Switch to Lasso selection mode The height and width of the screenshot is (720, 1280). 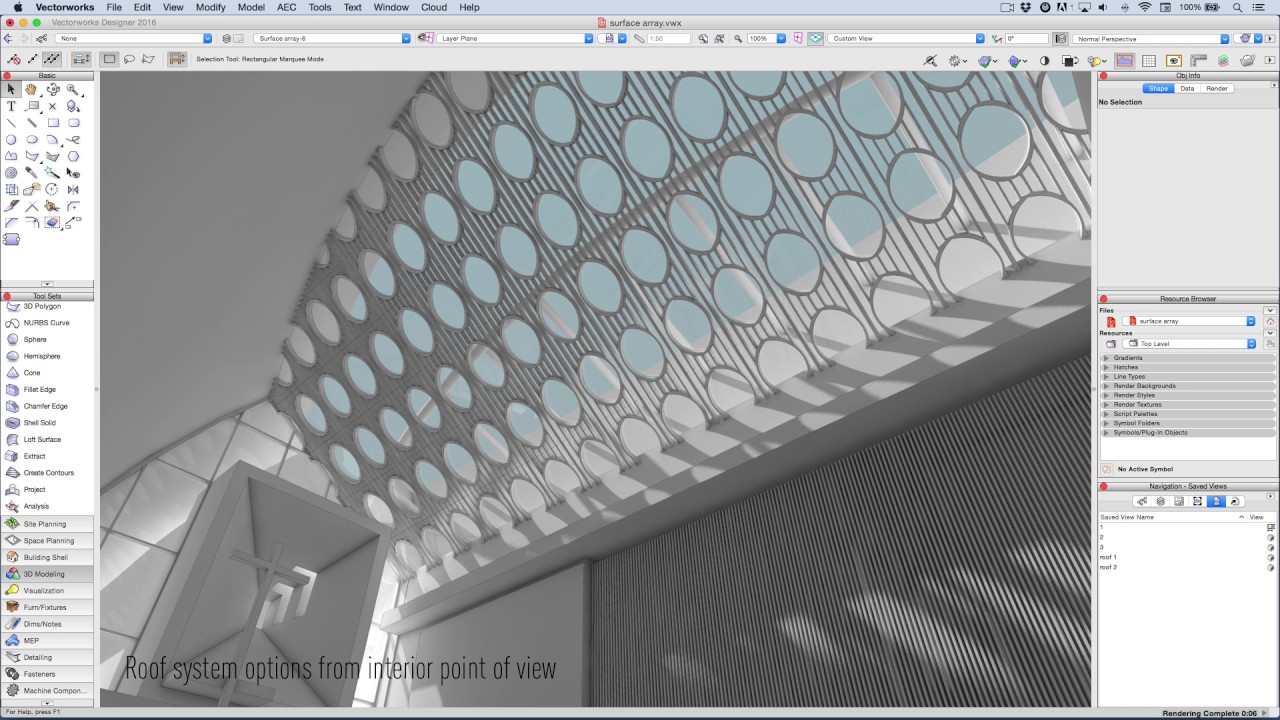[129, 59]
